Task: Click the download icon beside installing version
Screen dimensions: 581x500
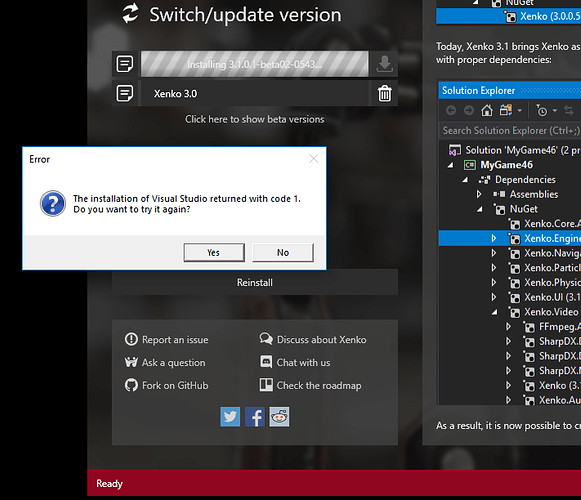Action: pos(385,64)
